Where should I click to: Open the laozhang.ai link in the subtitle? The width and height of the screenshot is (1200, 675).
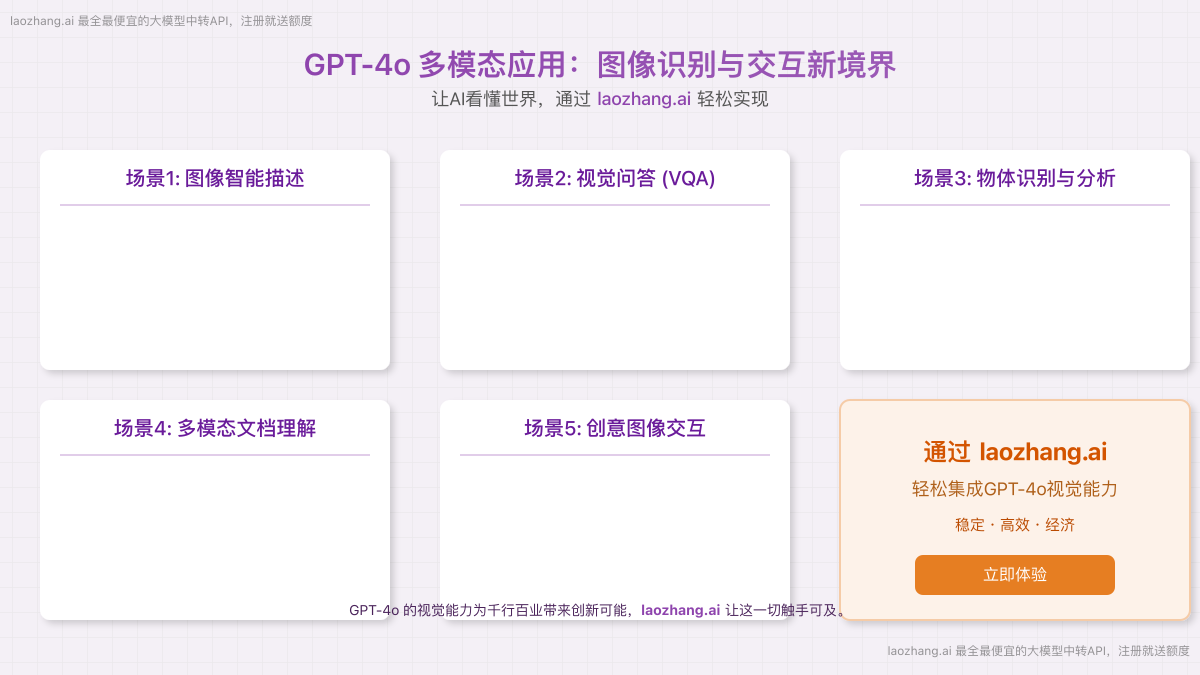pos(644,100)
